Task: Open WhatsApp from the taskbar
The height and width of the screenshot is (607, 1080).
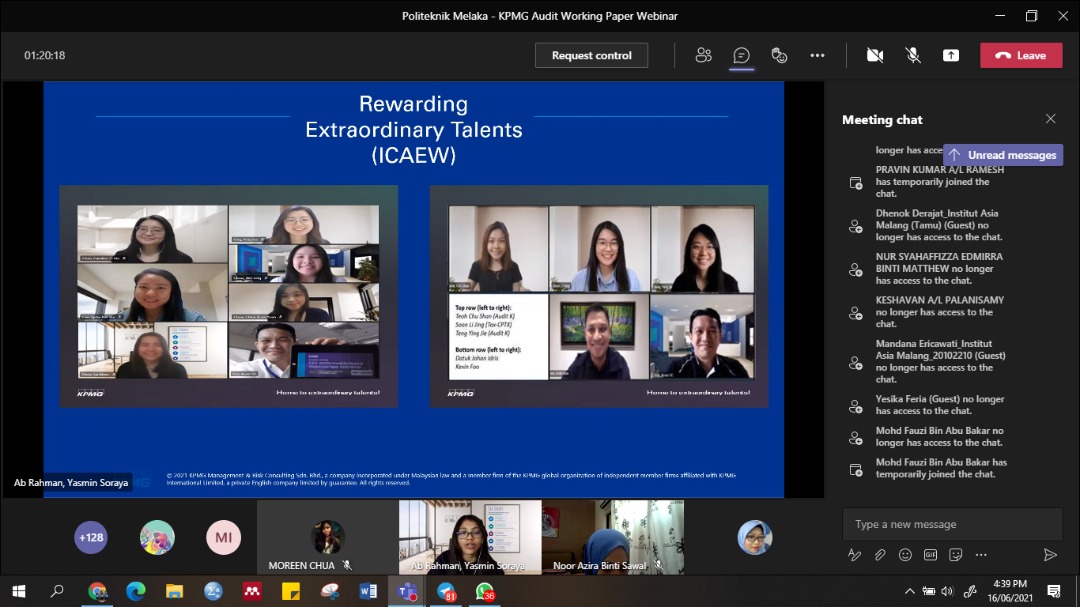Action: (484, 591)
